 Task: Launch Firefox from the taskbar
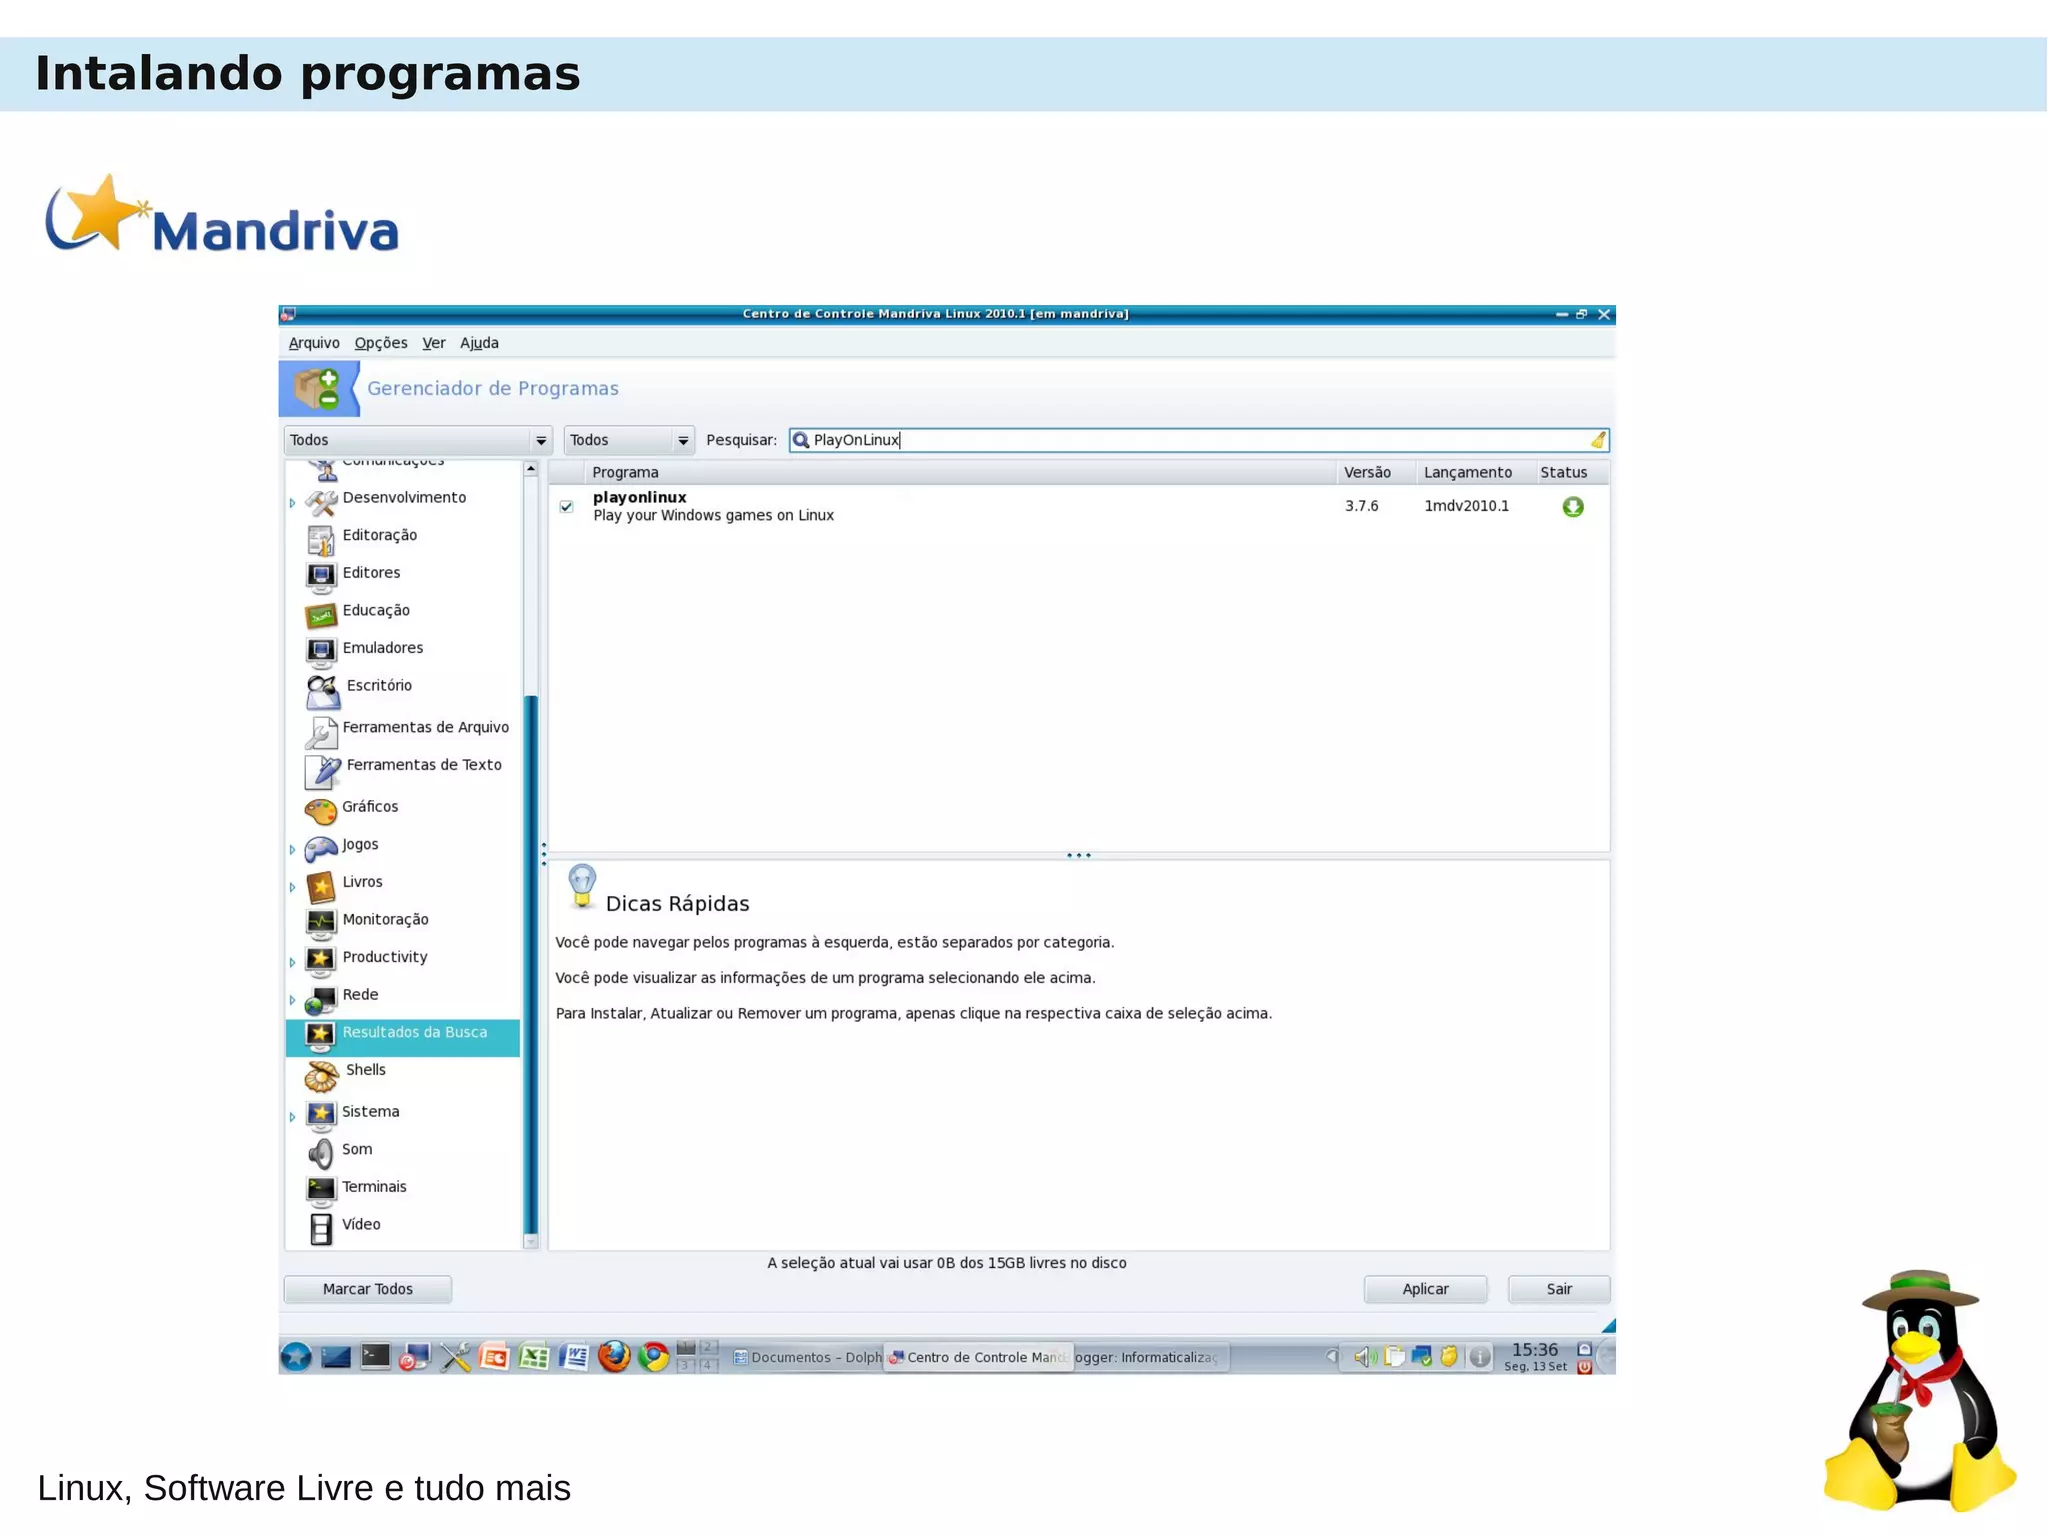(x=614, y=1357)
